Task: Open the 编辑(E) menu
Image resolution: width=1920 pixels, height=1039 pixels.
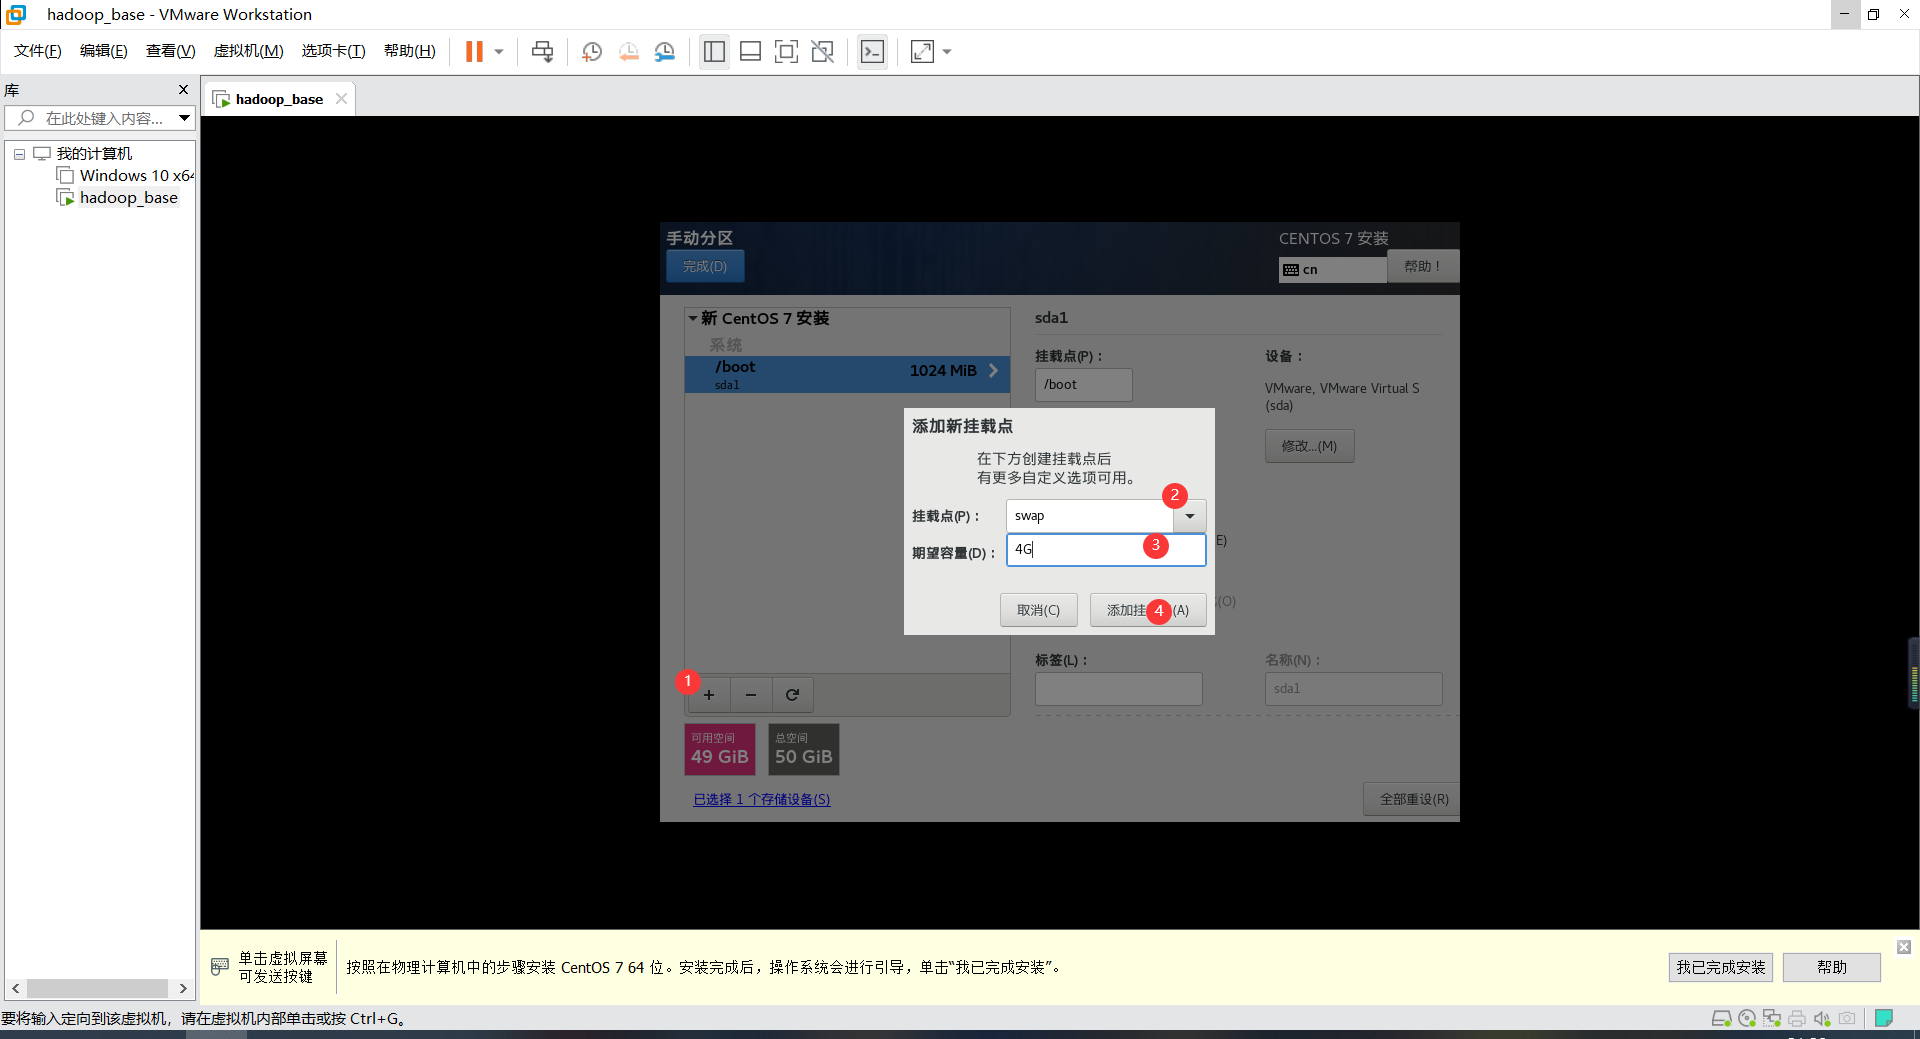Action: click(104, 51)
